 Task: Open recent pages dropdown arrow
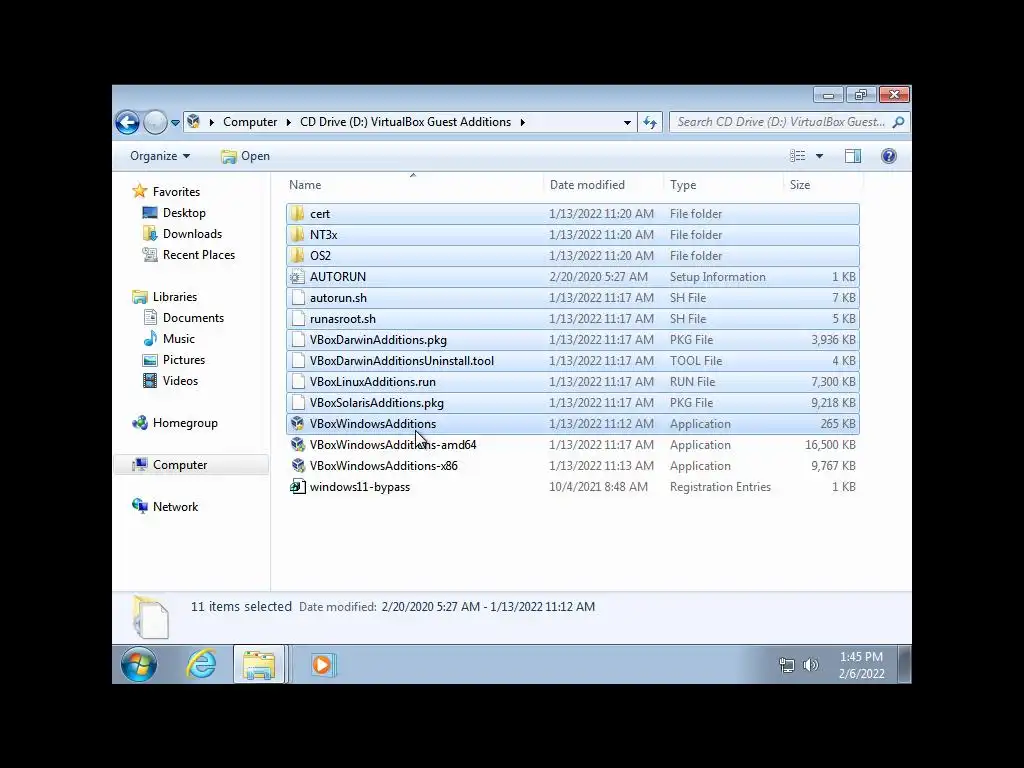point(175,123)
